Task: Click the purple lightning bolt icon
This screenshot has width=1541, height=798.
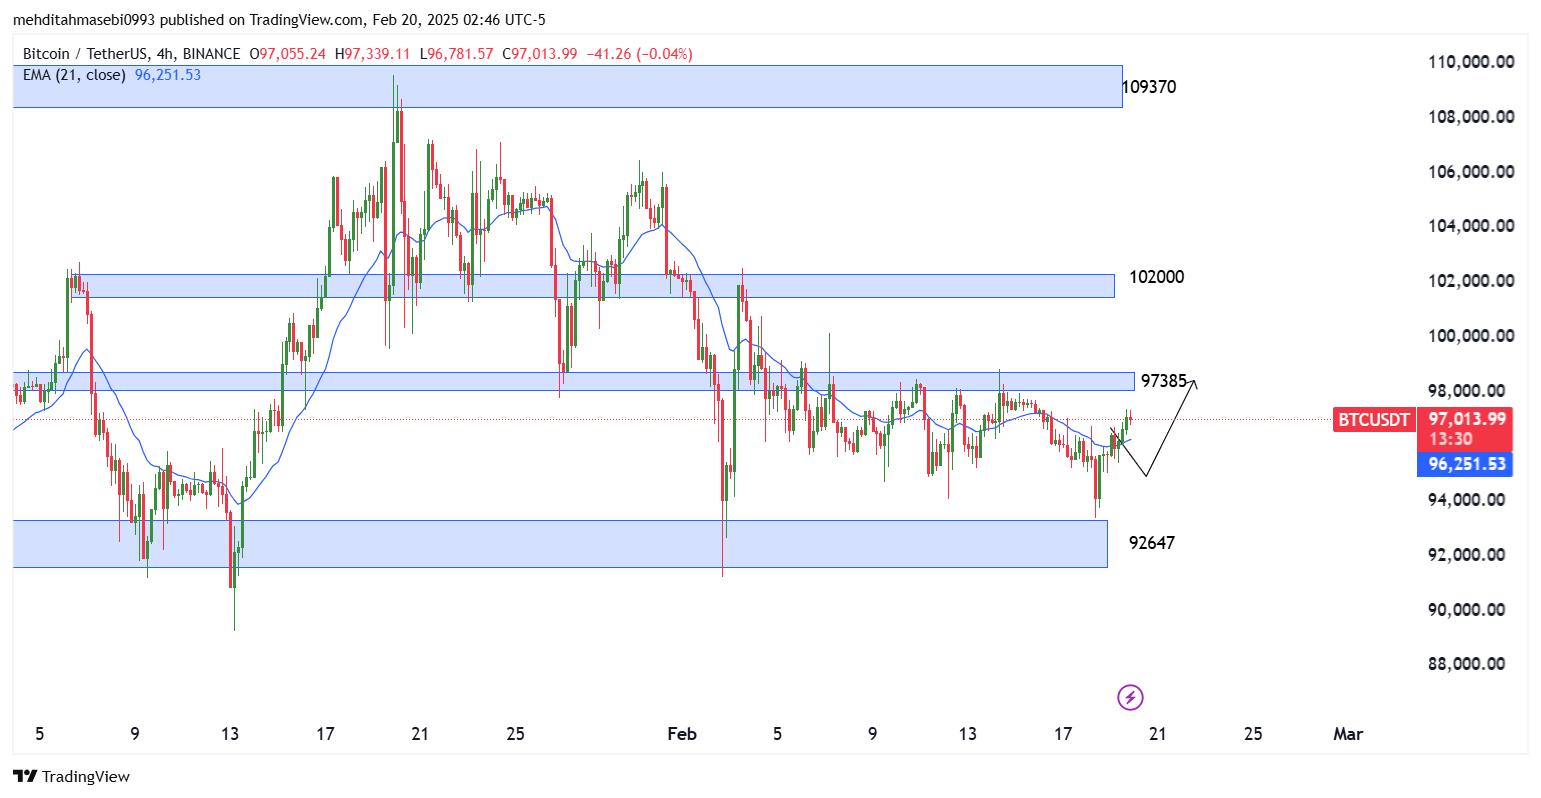Action: (x=1130, y=697)
